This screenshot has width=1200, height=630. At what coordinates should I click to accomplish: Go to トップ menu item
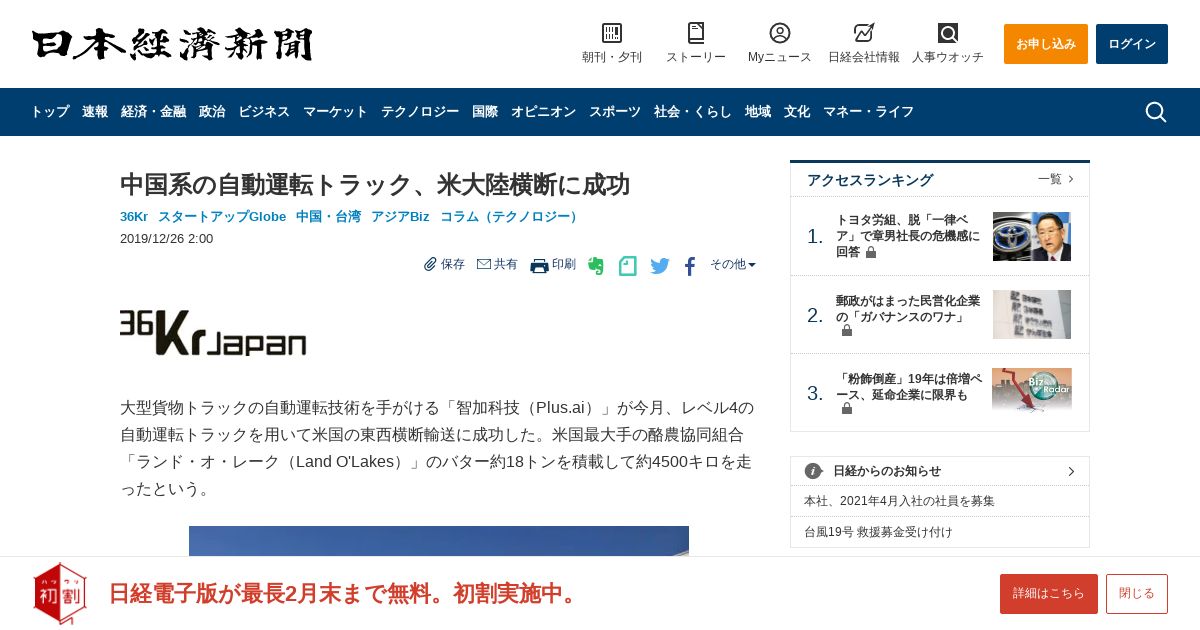pyautogui.click(x=50, y=112)
